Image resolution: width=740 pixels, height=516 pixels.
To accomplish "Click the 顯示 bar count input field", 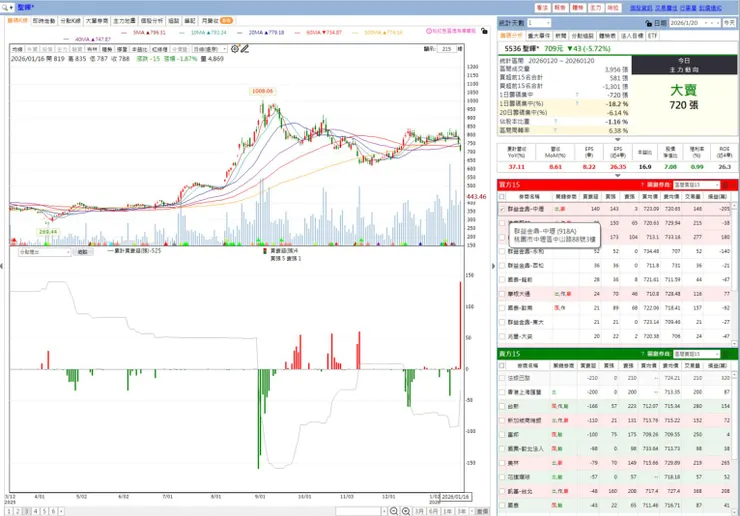I will pyautogui.click(x=446, y=49).
